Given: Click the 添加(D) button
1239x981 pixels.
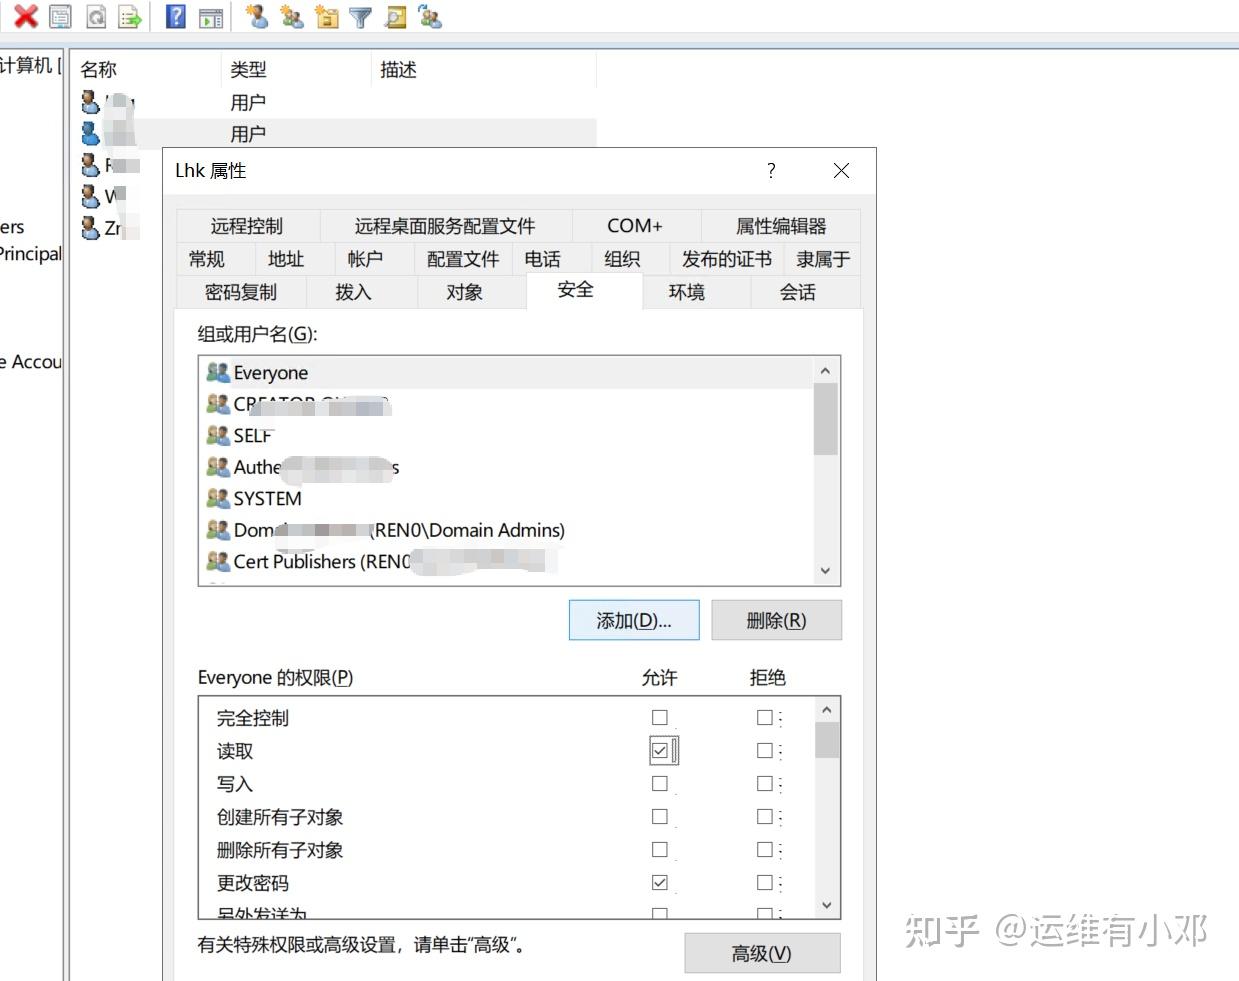Looking at the screenshot, I should (634, 620).
